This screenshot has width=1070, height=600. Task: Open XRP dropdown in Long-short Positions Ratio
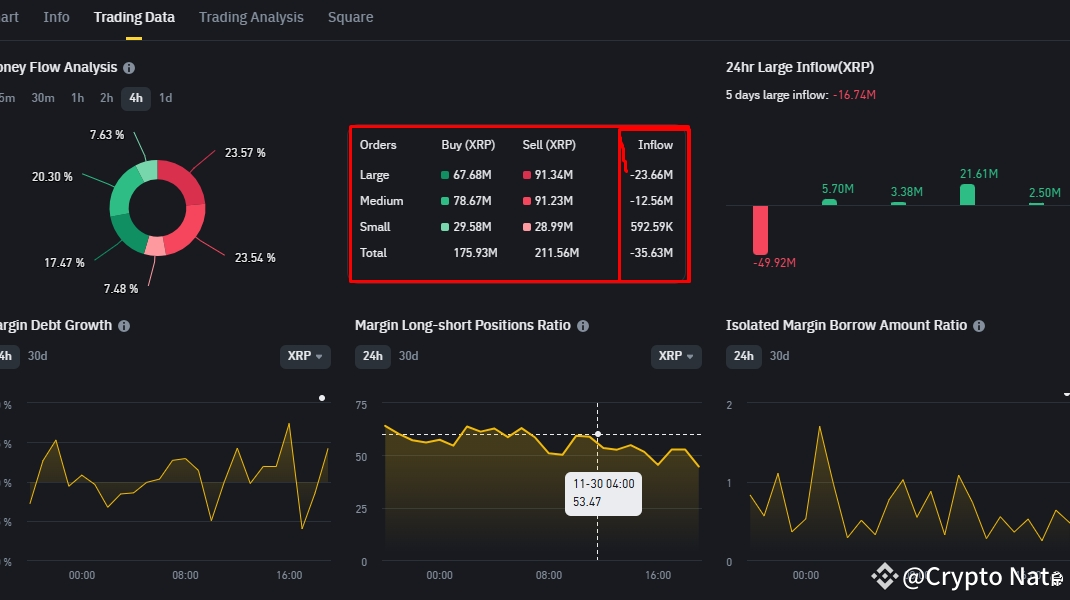(x=676, y=356)
